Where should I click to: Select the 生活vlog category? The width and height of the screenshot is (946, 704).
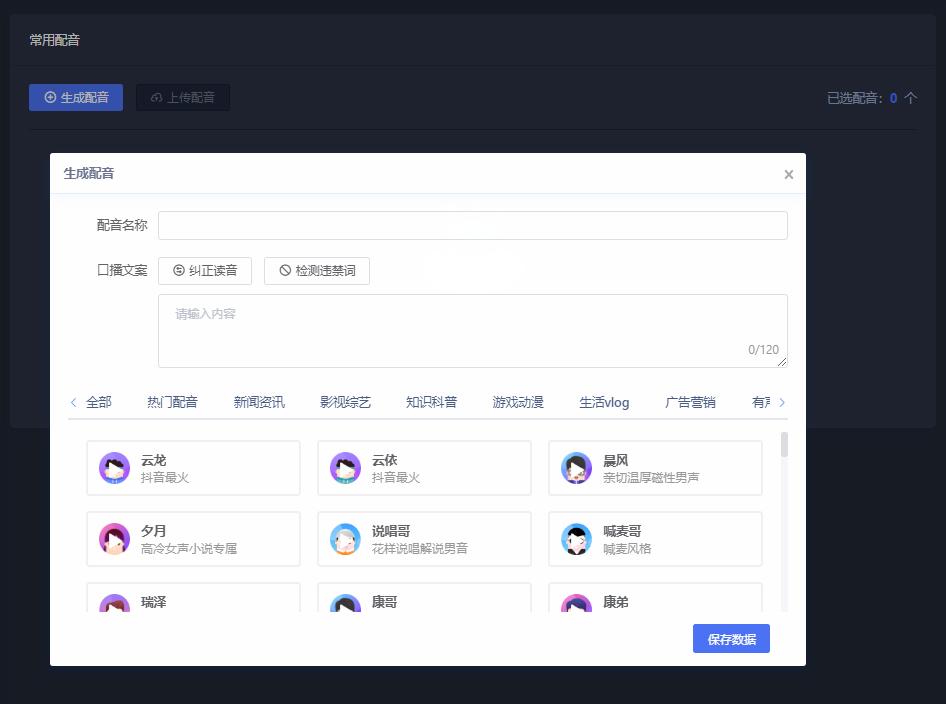(604, 401)
